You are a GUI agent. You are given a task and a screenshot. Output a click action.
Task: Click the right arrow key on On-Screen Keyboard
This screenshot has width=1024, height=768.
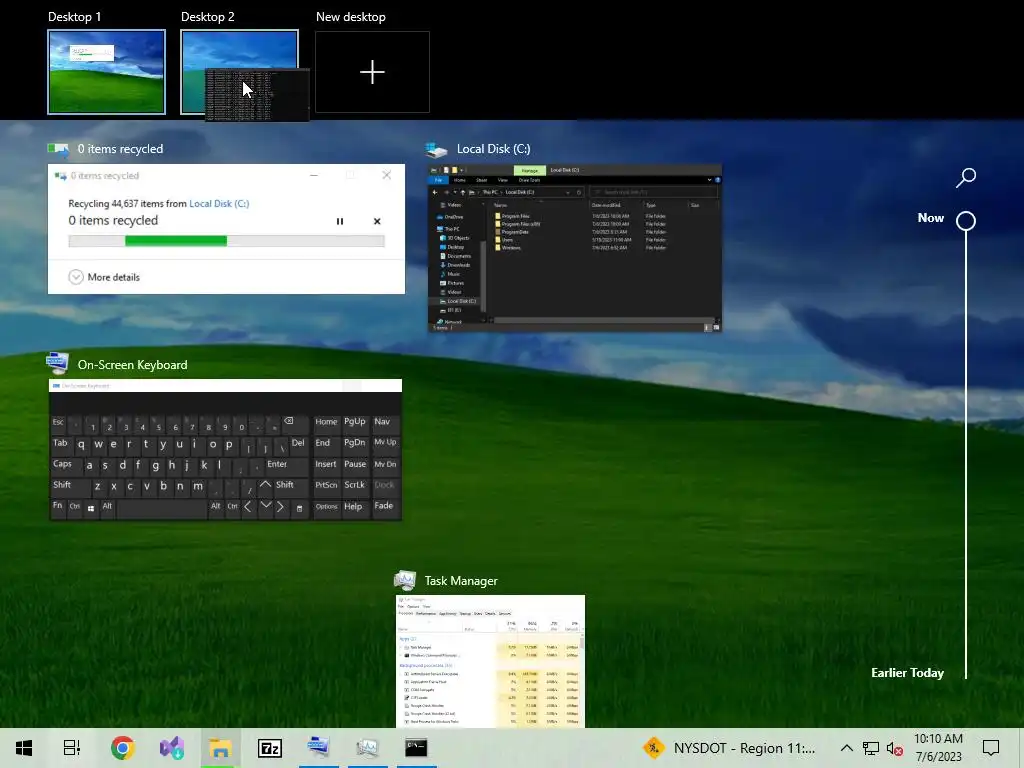coord(281,507)
